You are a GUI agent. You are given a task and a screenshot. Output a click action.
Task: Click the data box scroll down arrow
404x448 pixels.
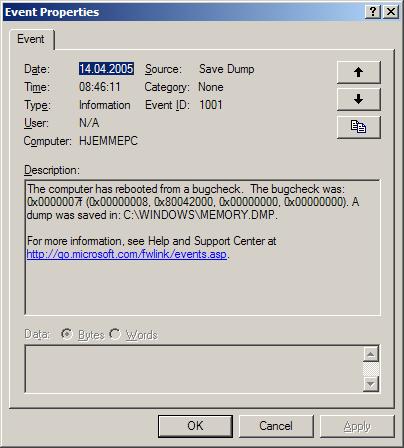[371, 384]
